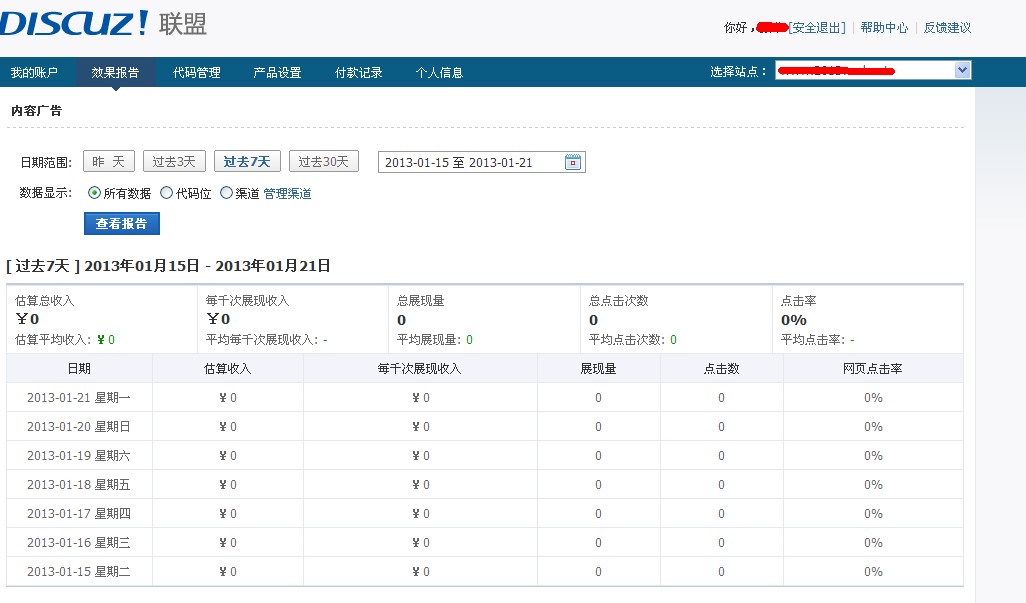Click the 总展现量 summary label
This screenshot has width=1026, height=603.
pos(420,301)
